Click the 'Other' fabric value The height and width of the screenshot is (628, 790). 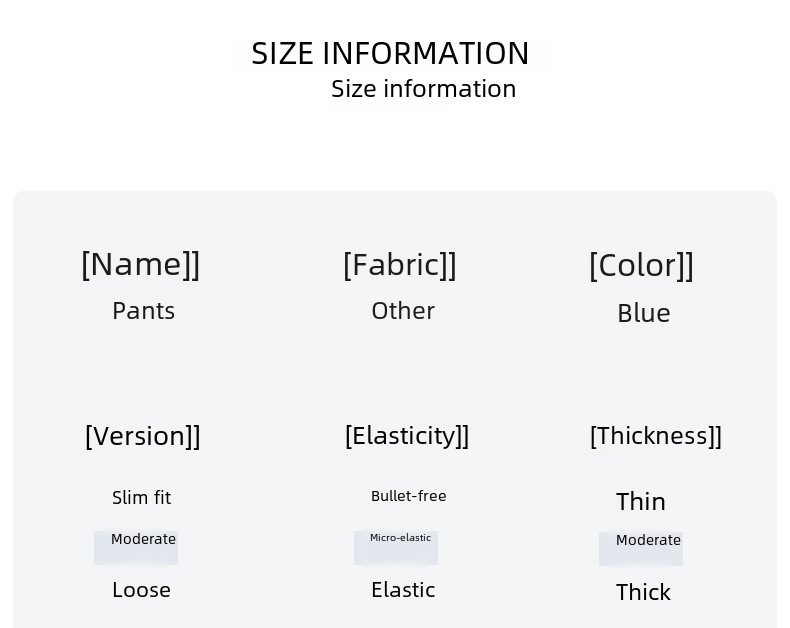coord(403,311)
